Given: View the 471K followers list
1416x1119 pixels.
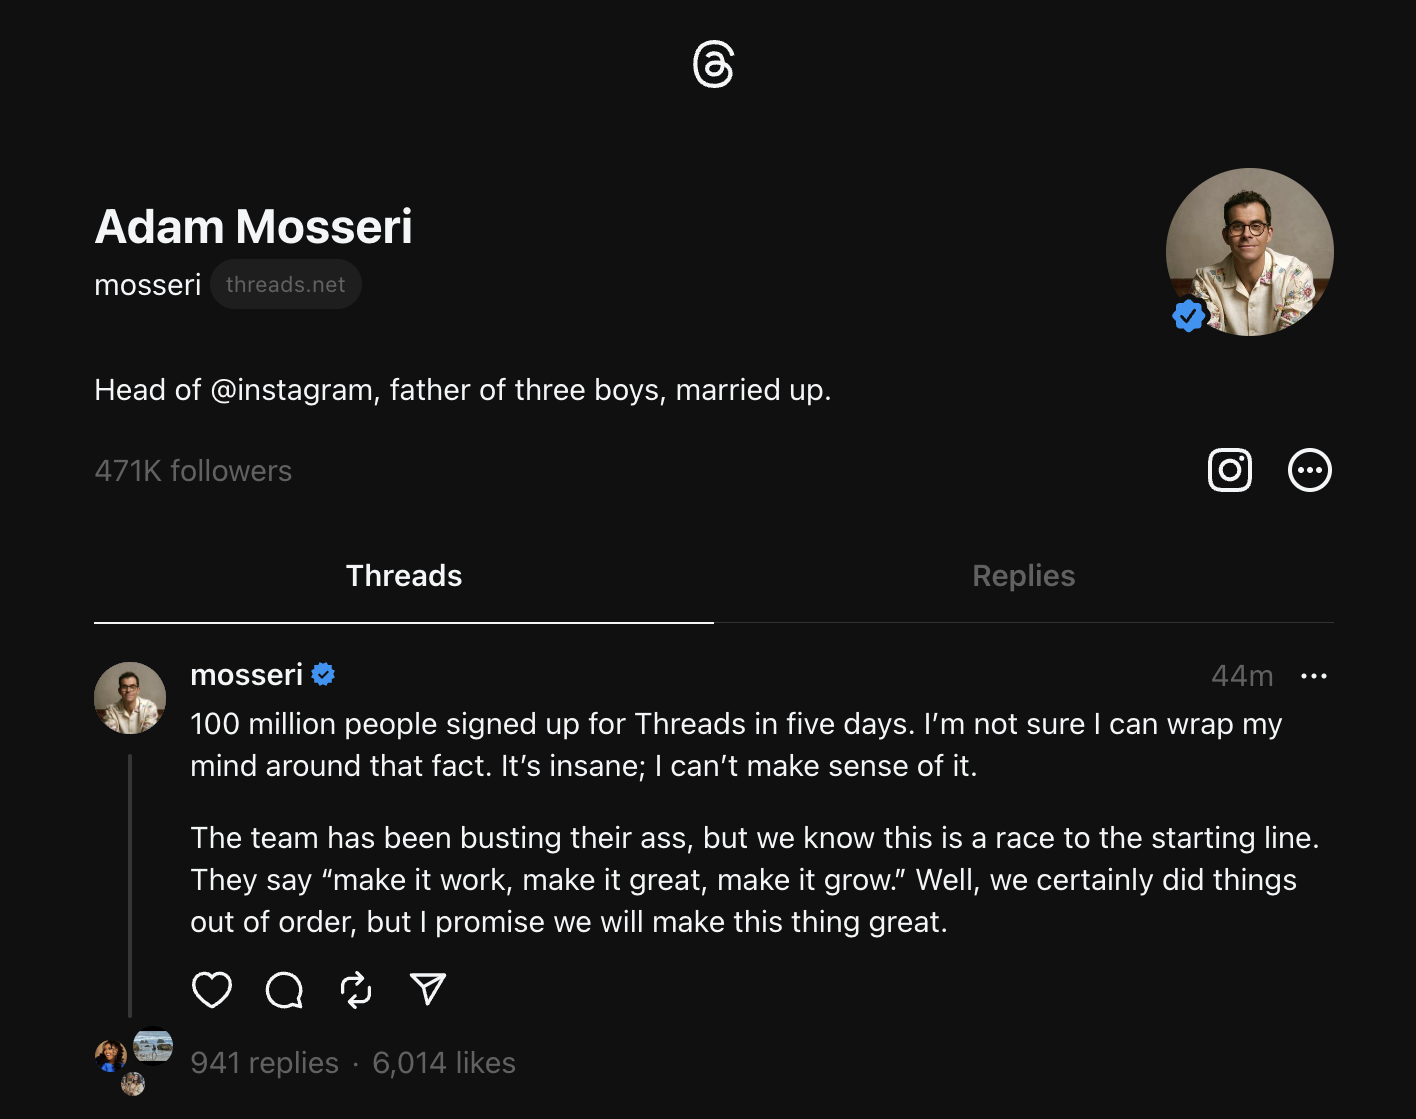Looking at the screenshot, I should (193, 471).
